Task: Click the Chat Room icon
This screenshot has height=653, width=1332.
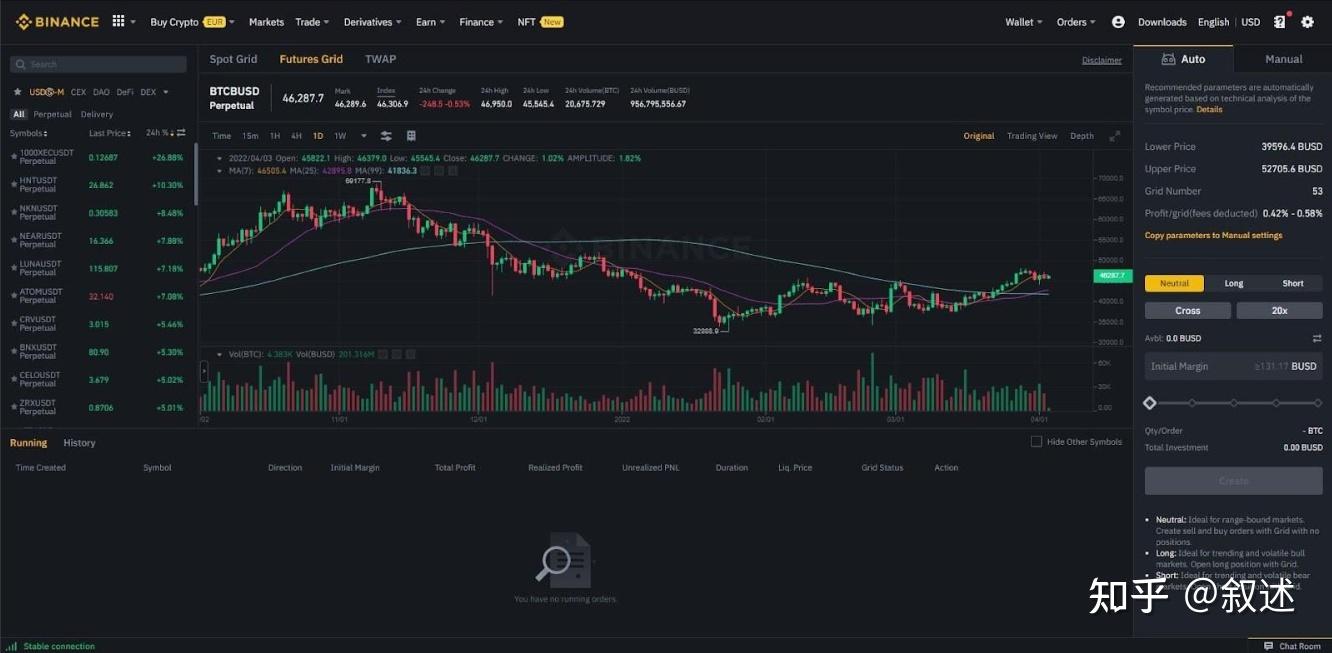Action: [1269, 646]
